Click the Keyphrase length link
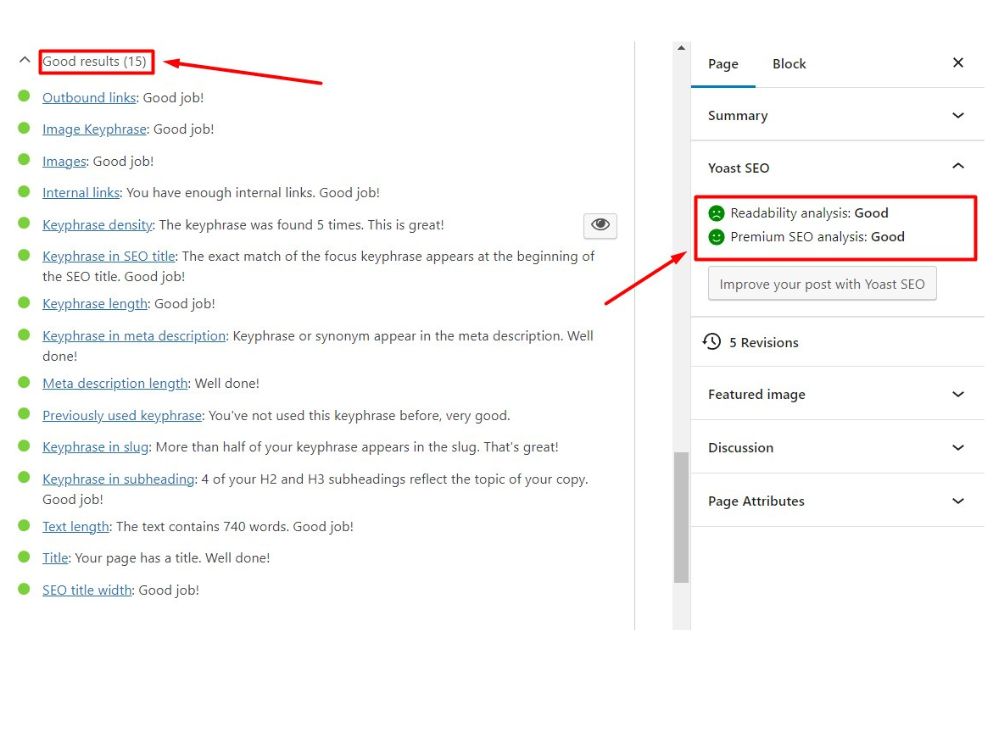The image size is (1000, 750). [95, 304]
